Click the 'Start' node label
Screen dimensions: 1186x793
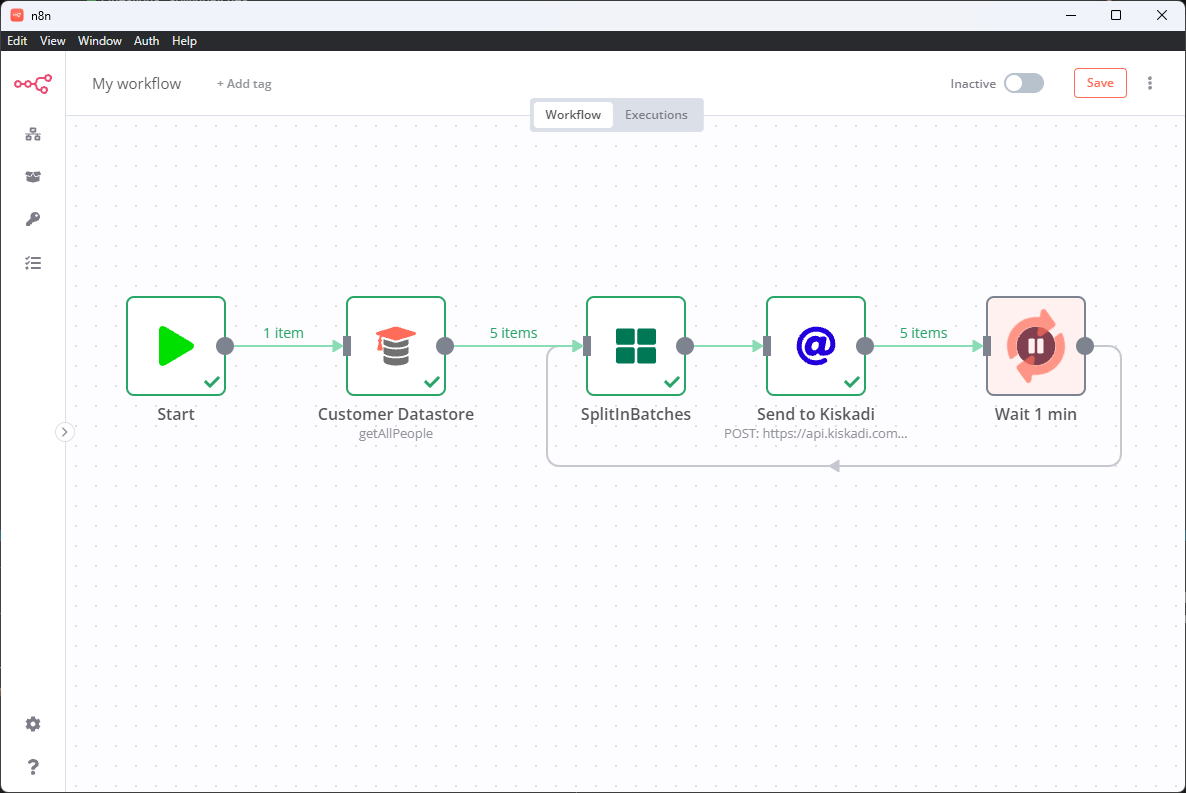click(175, 414)
